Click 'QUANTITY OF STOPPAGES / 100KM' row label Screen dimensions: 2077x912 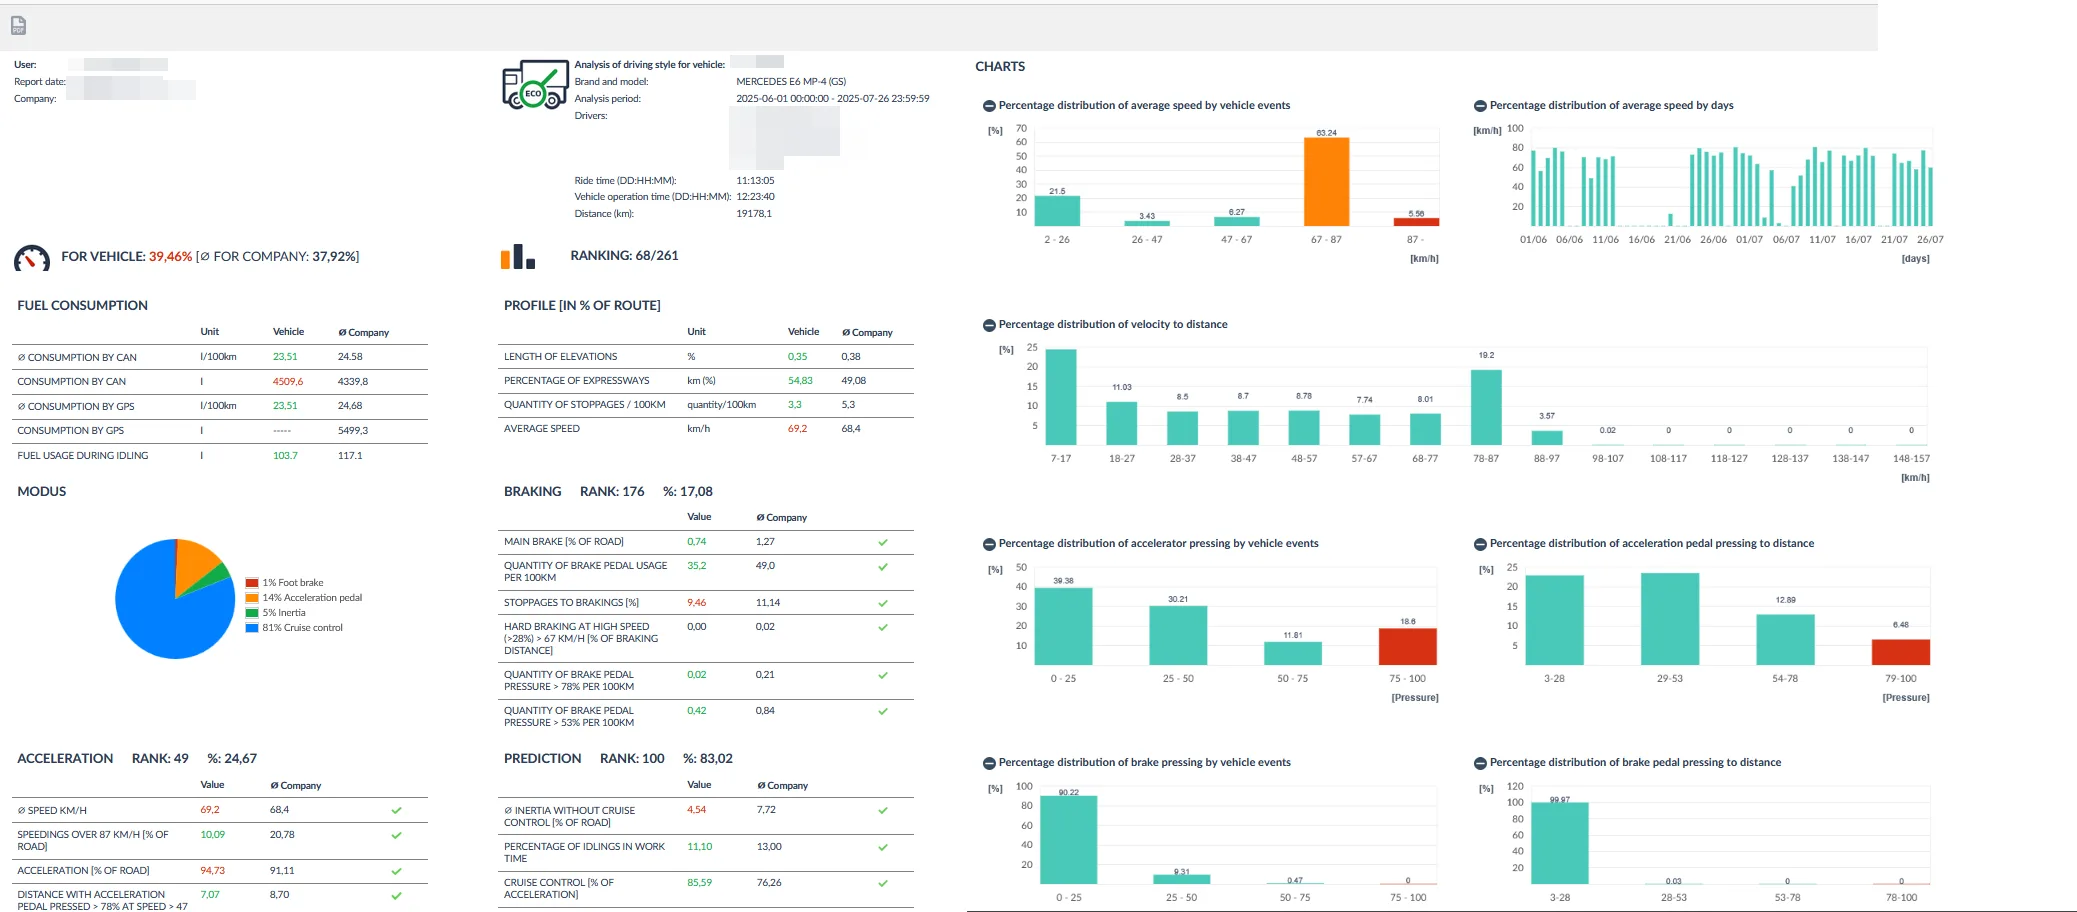(x=585, y=405)
